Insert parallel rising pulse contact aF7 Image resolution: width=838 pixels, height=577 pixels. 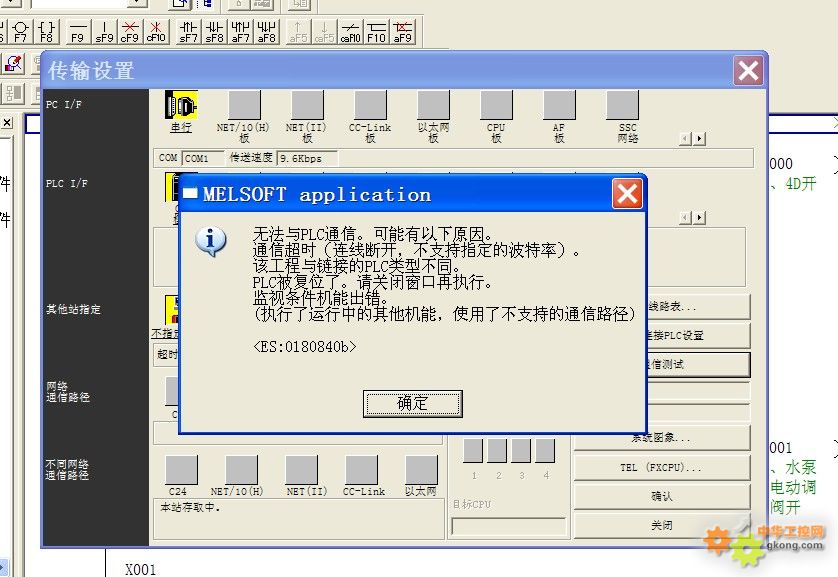[240, 32]
